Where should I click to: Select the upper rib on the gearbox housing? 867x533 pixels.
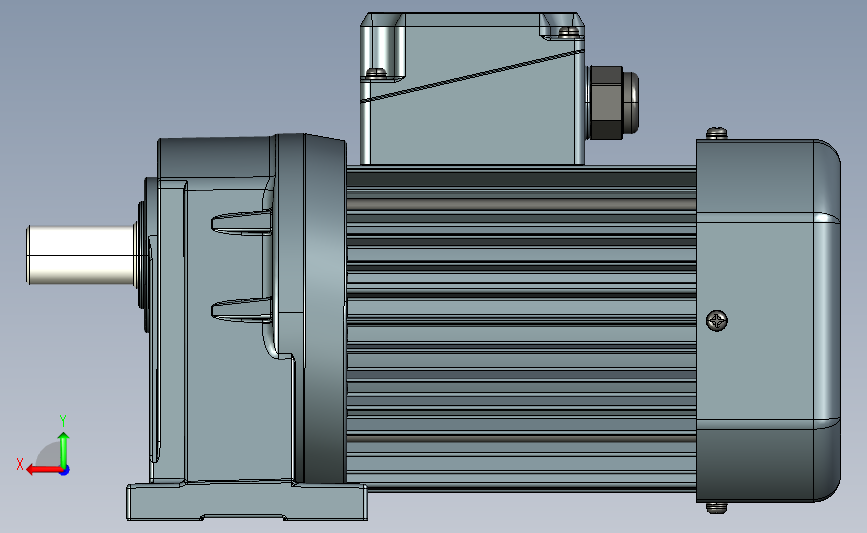click(x=242, y=223)
